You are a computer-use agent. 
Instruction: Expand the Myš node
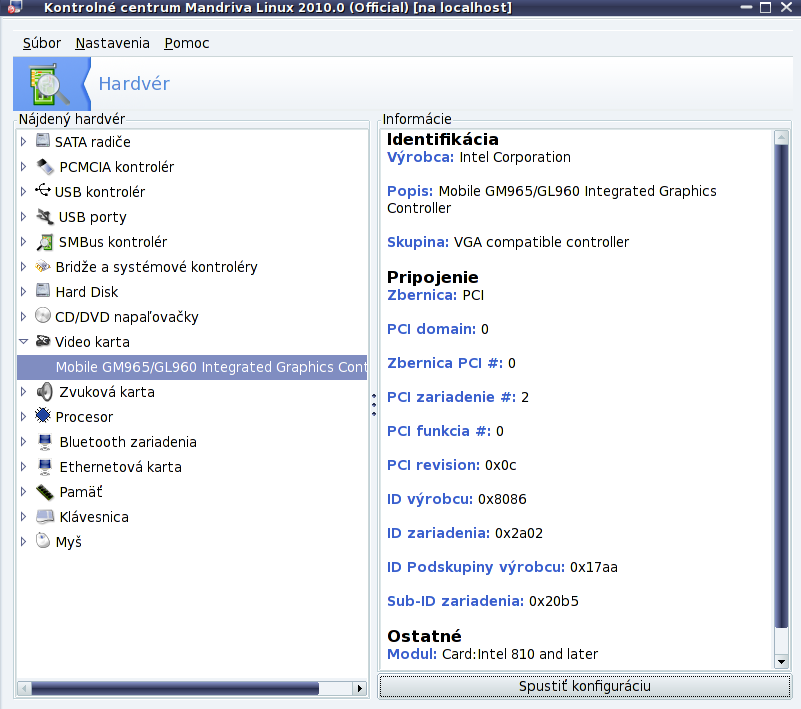(23, 542)
